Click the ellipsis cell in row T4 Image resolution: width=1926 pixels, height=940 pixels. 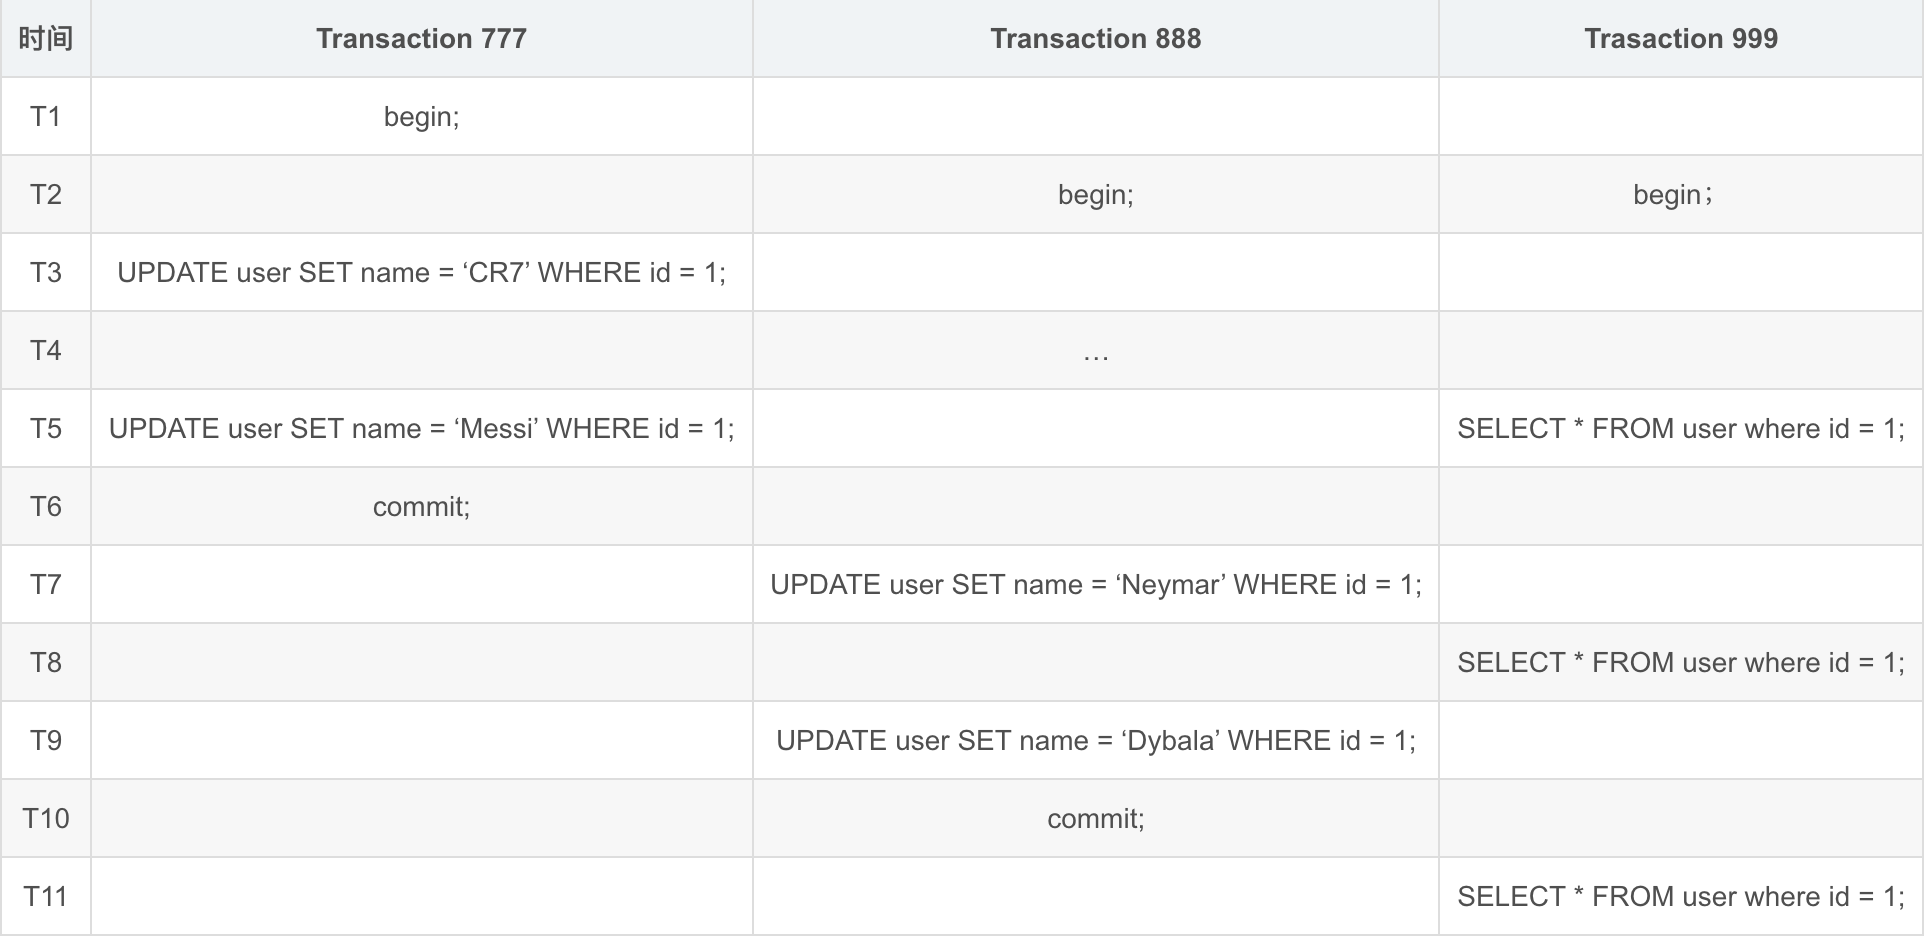[1095, 351]
